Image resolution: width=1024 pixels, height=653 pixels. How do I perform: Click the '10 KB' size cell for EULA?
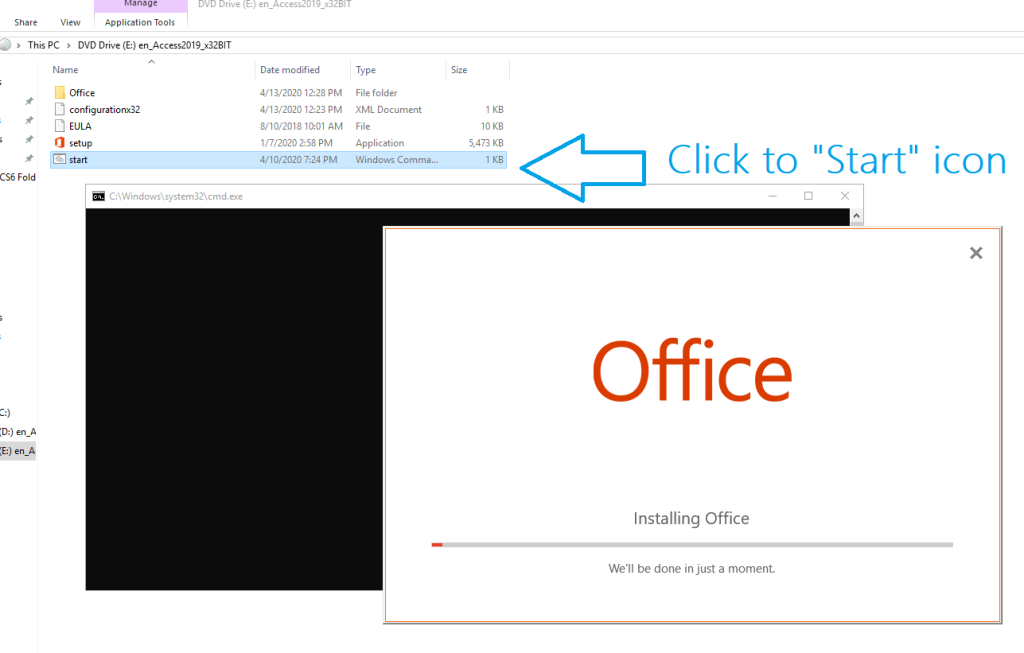492,126
